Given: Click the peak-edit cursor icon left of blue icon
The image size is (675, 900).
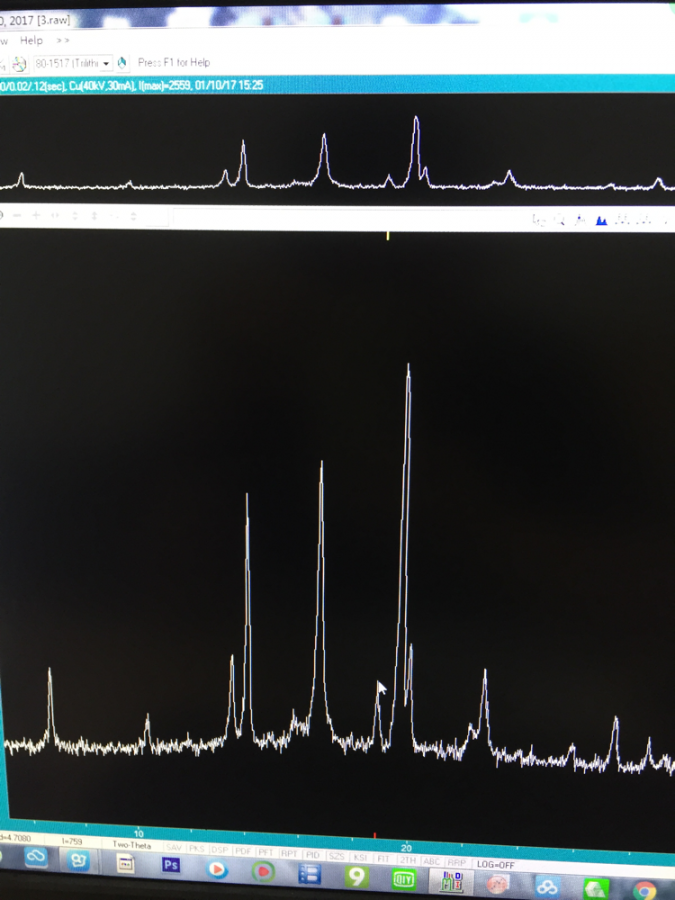Looking at the screenshot, I should coord(580,219).
